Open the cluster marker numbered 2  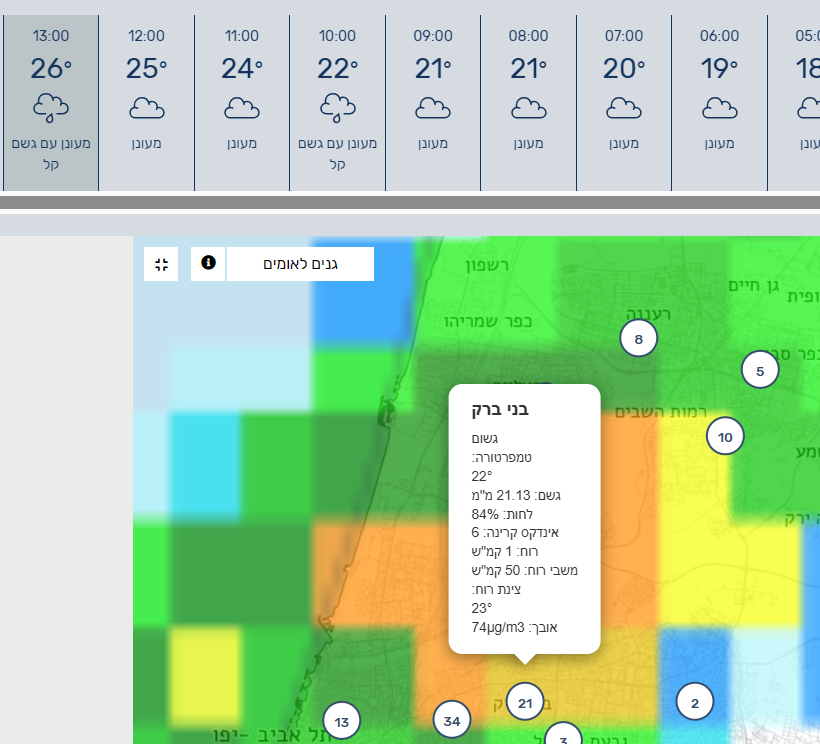pyautogui.click(x=694, y=703)
